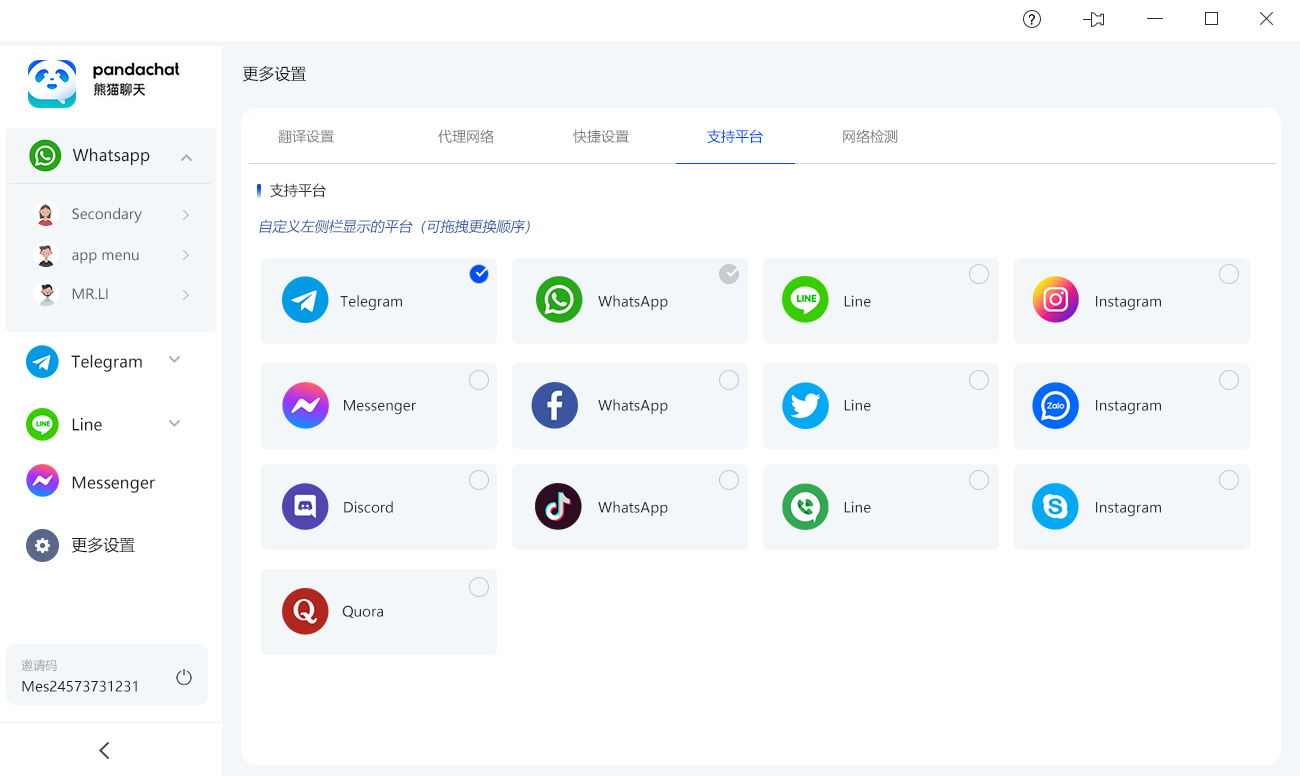Screen dimensions: 1300x776
Task: Expand the Line sidebar dropdown arrow
Action: (175, 424)
